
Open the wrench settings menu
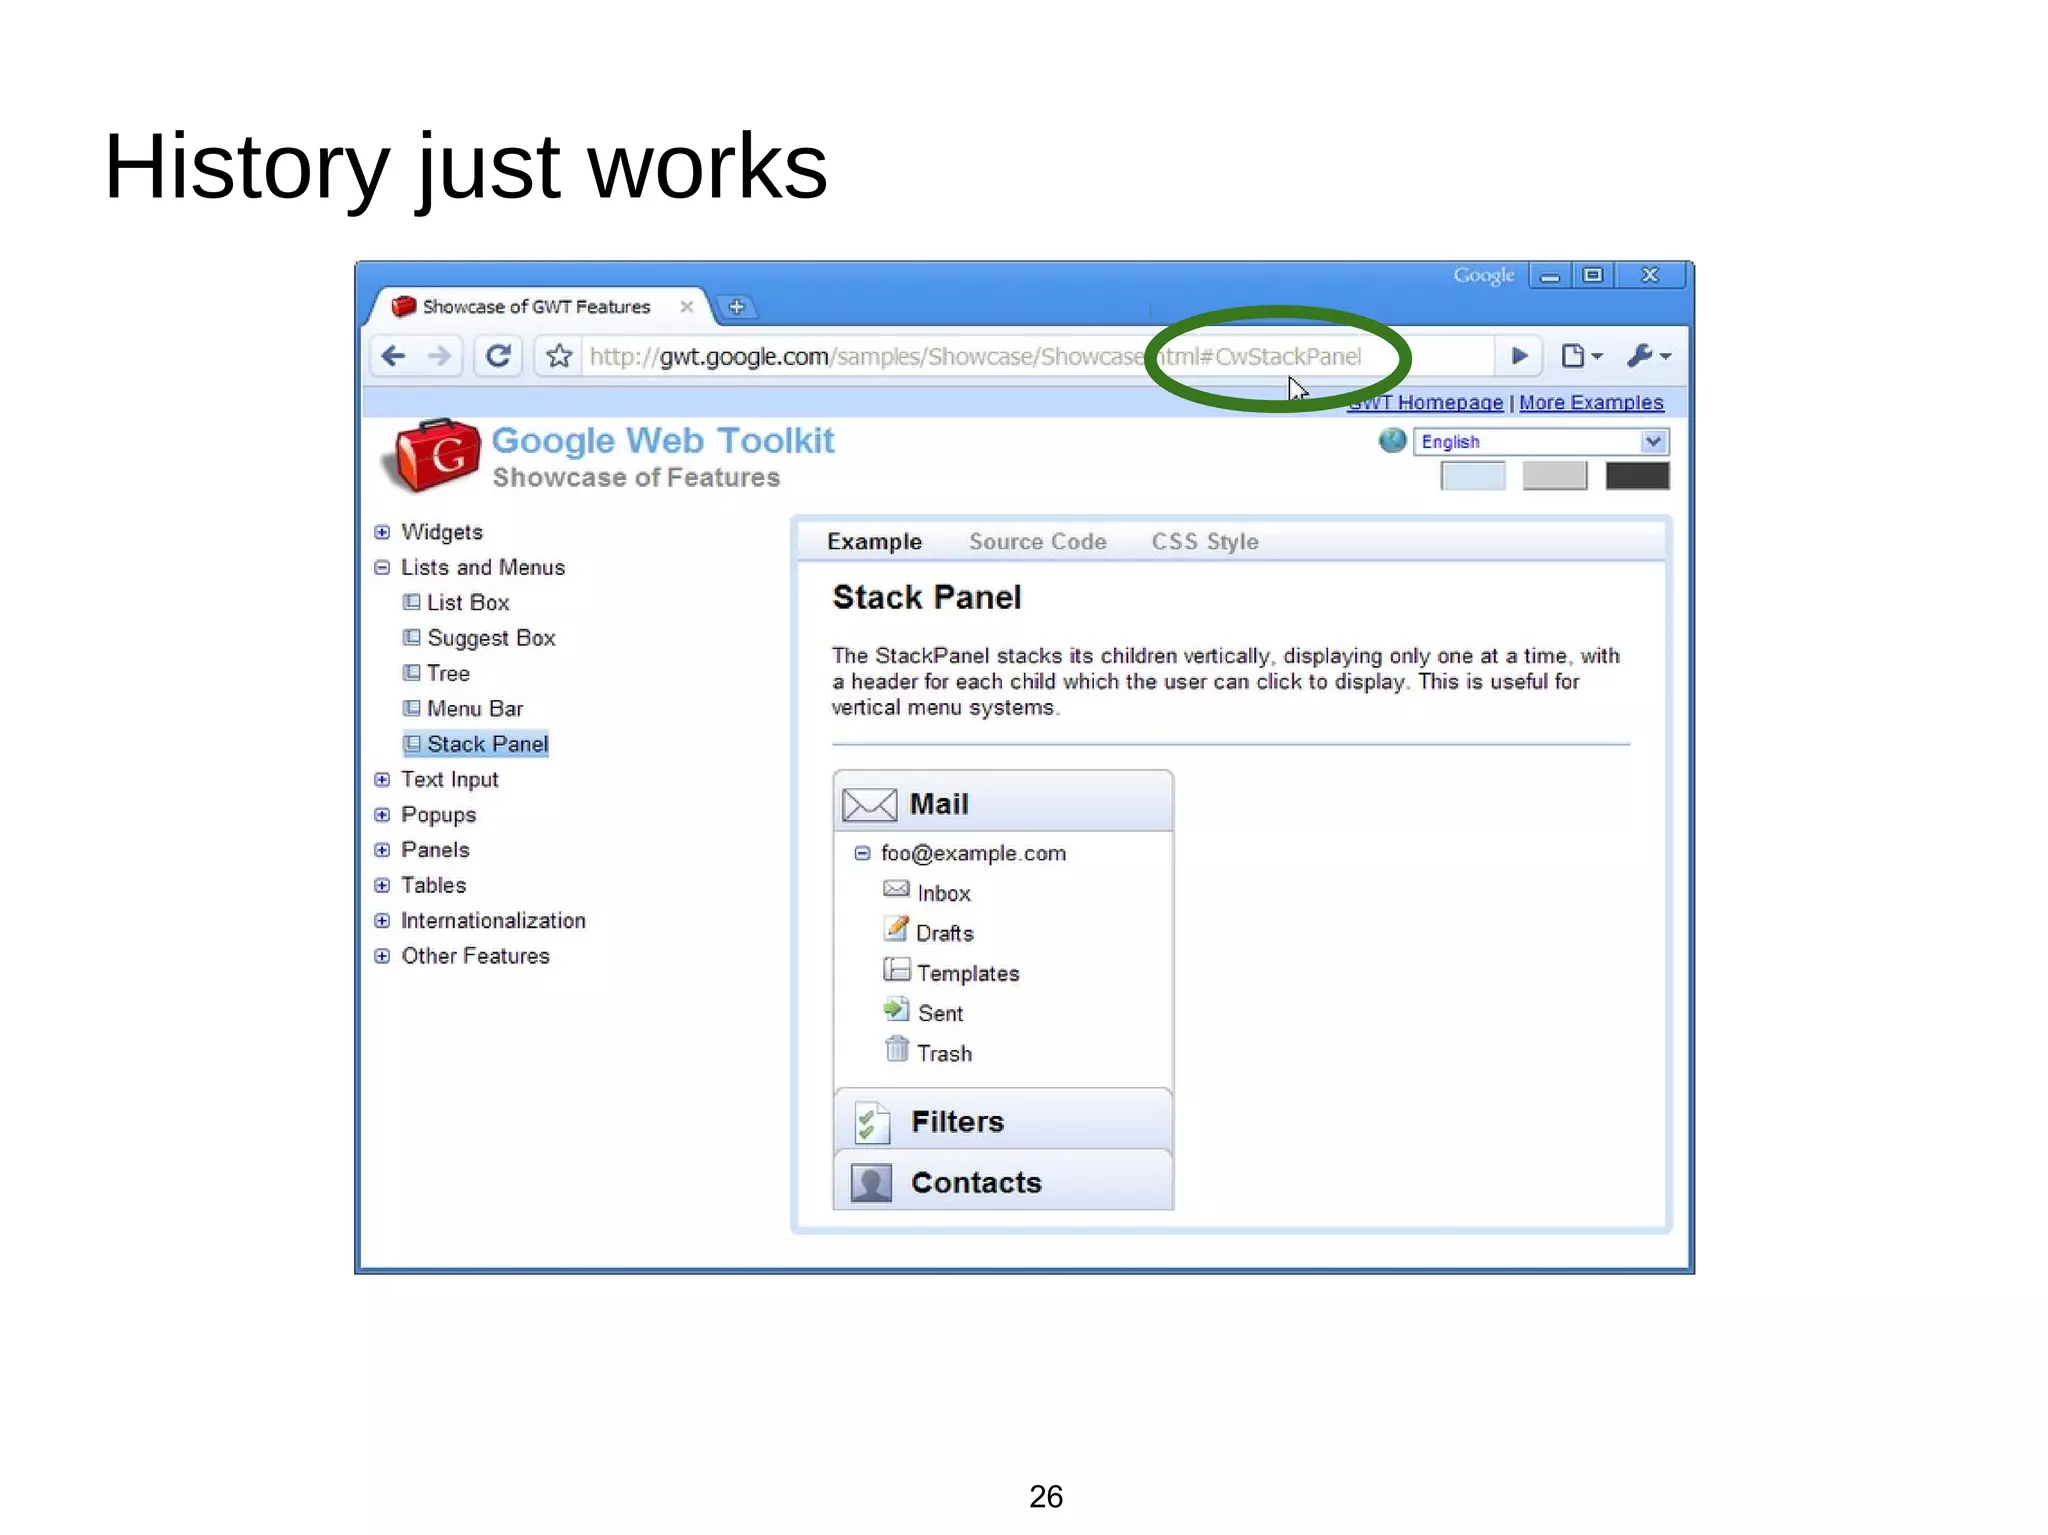[x=1649, y=356]
